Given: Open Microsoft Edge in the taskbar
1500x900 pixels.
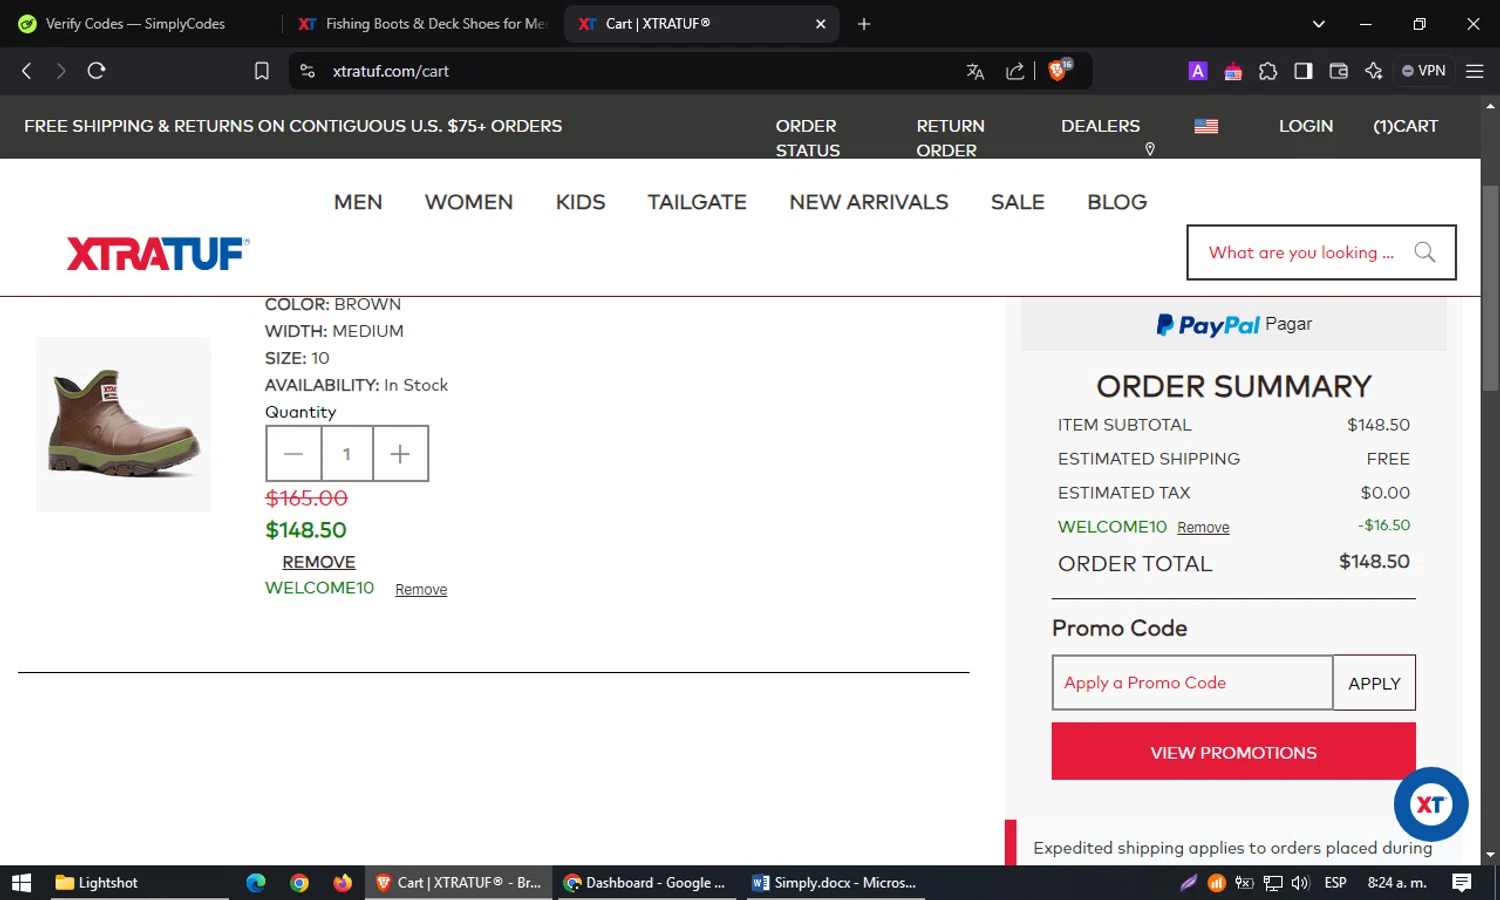Looking at the screenshot, I should click(x=256, y=883).
